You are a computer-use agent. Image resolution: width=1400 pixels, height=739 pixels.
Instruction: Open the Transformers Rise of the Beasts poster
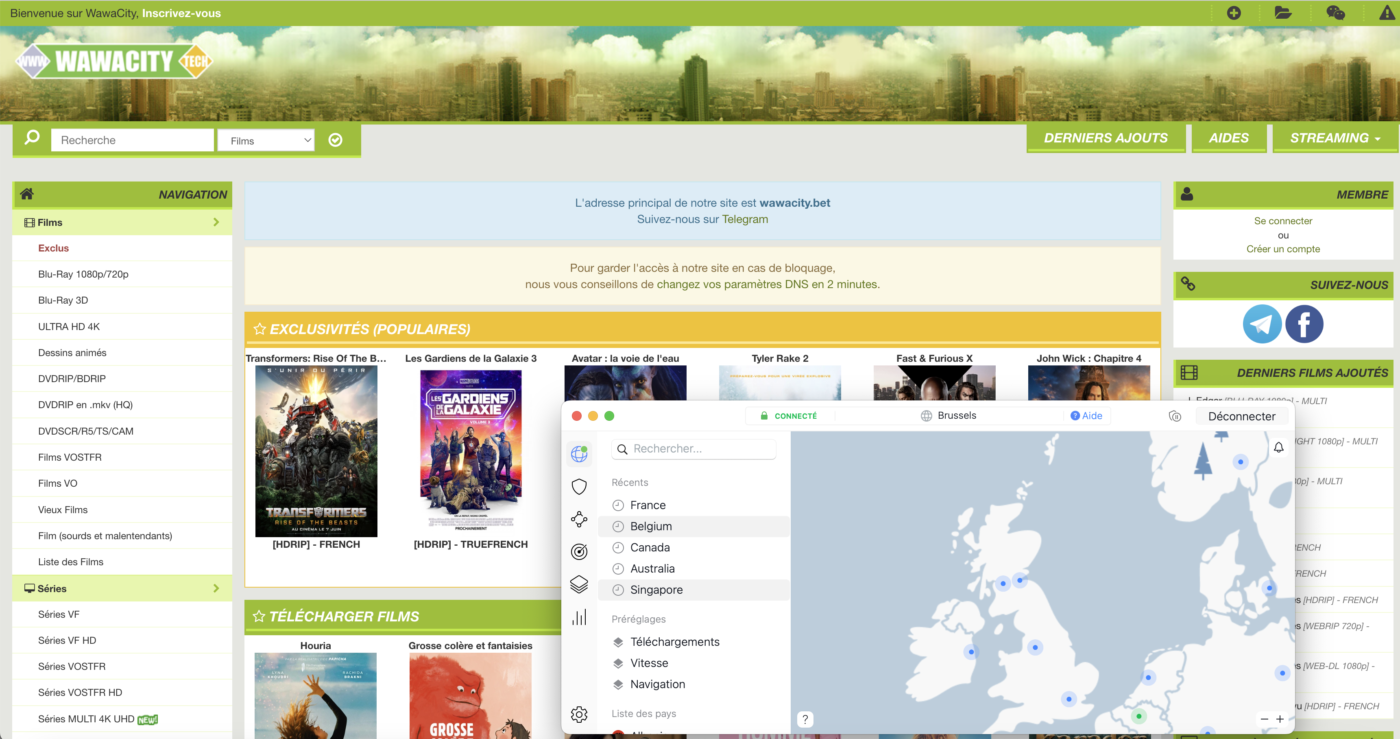(316, 451)
